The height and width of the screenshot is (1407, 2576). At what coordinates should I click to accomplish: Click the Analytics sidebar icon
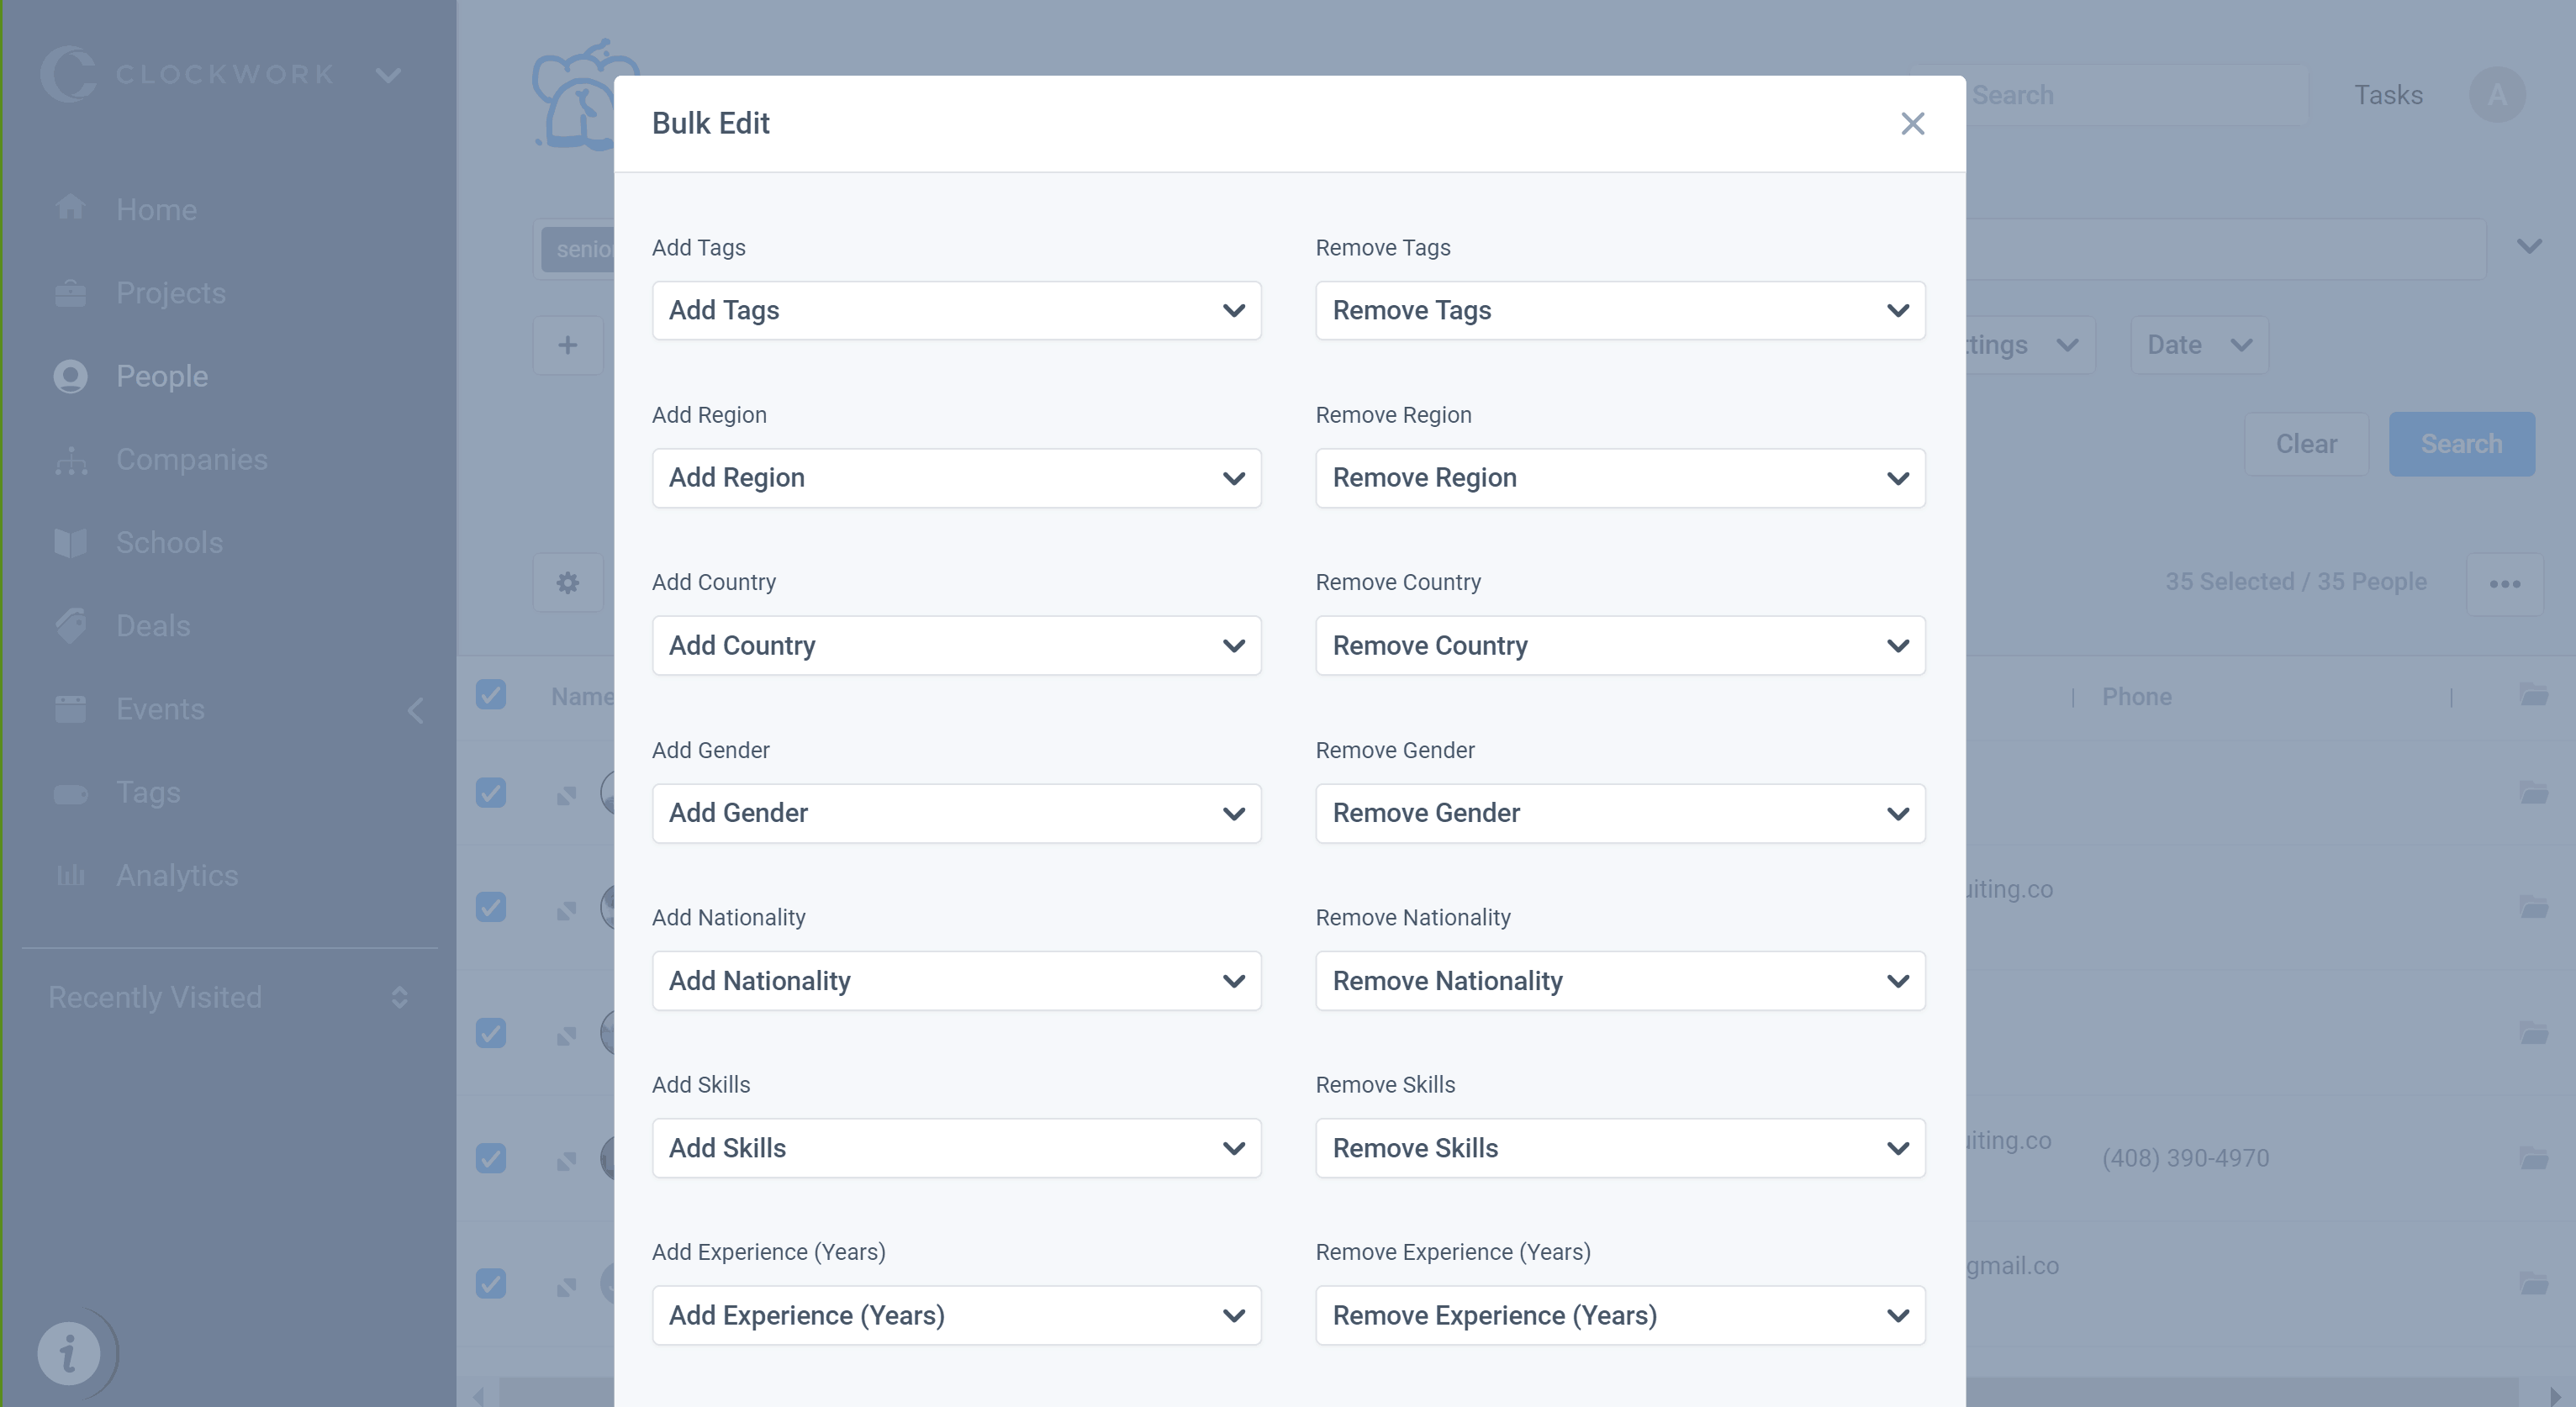click(x=69, y=873)
